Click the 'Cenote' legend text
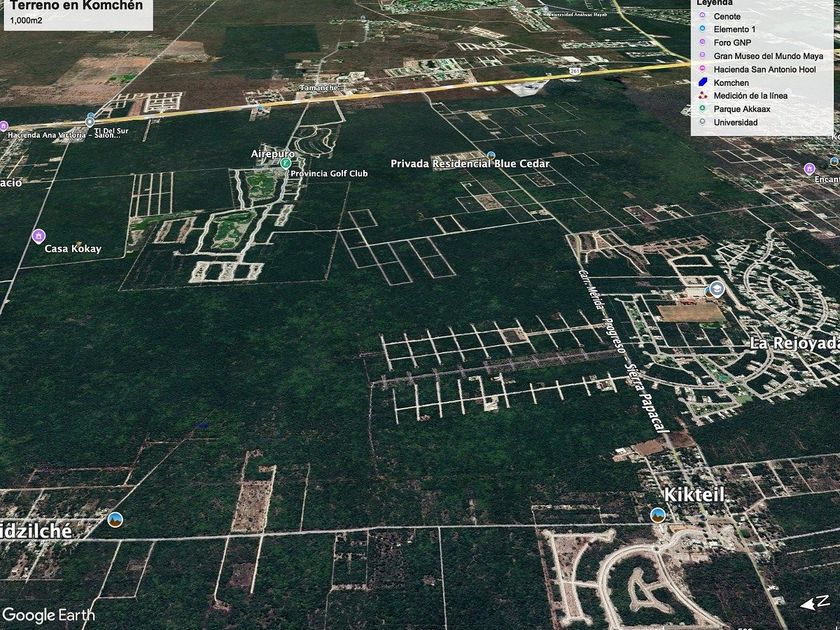840x630 pixels. click(x=726, y=16)
